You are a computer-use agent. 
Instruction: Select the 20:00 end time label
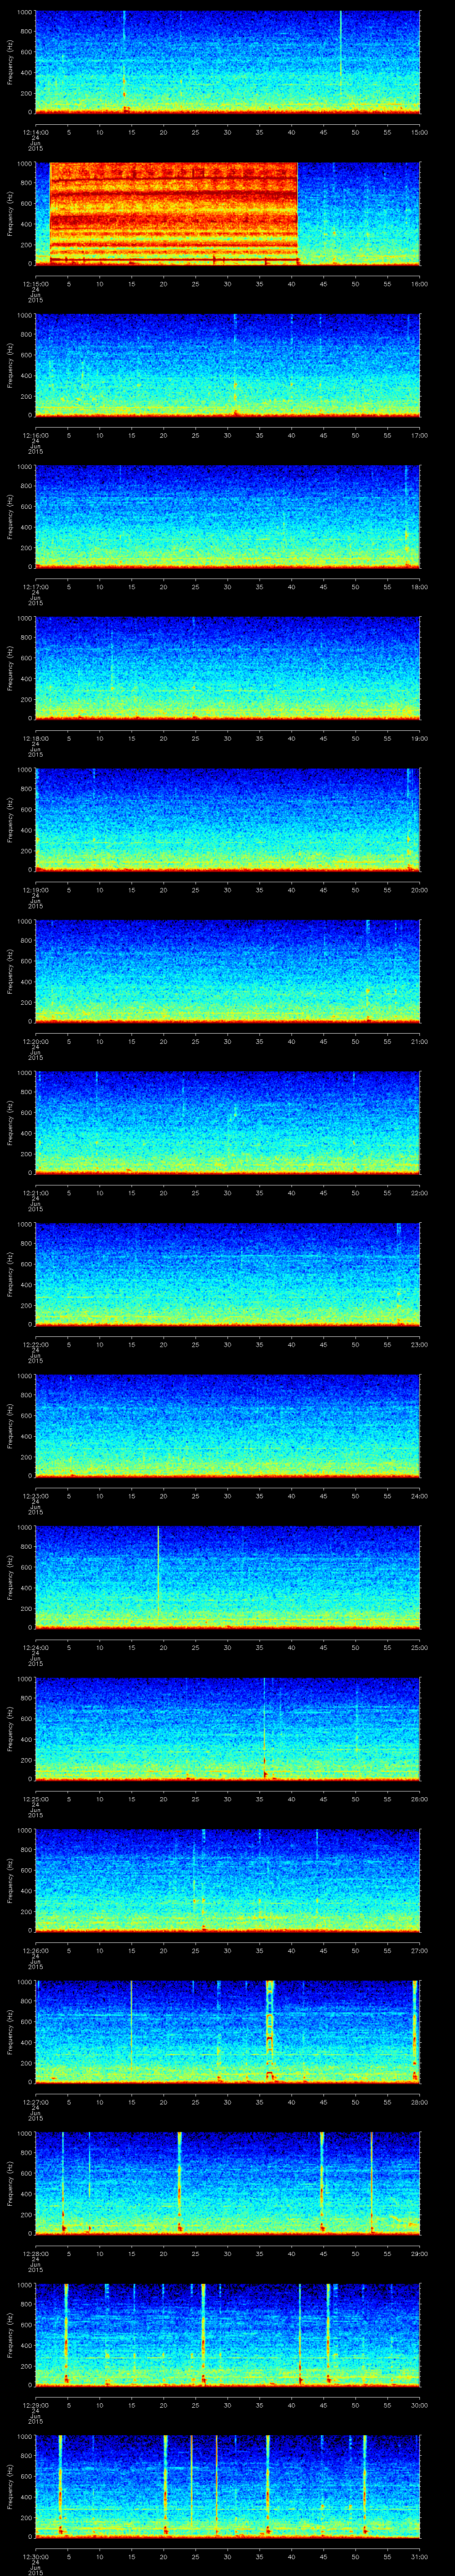click(x=420, y=890)
